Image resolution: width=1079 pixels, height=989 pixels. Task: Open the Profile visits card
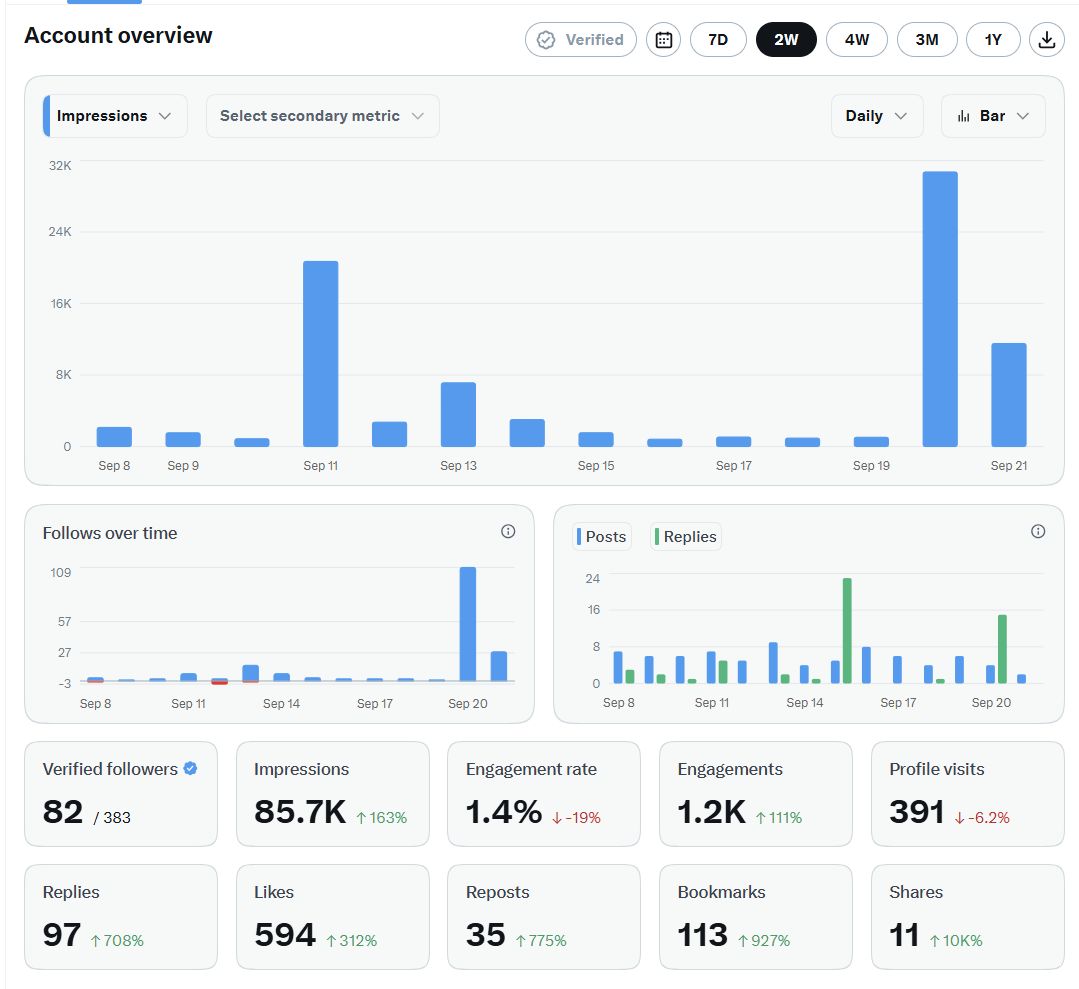point(968,794)
